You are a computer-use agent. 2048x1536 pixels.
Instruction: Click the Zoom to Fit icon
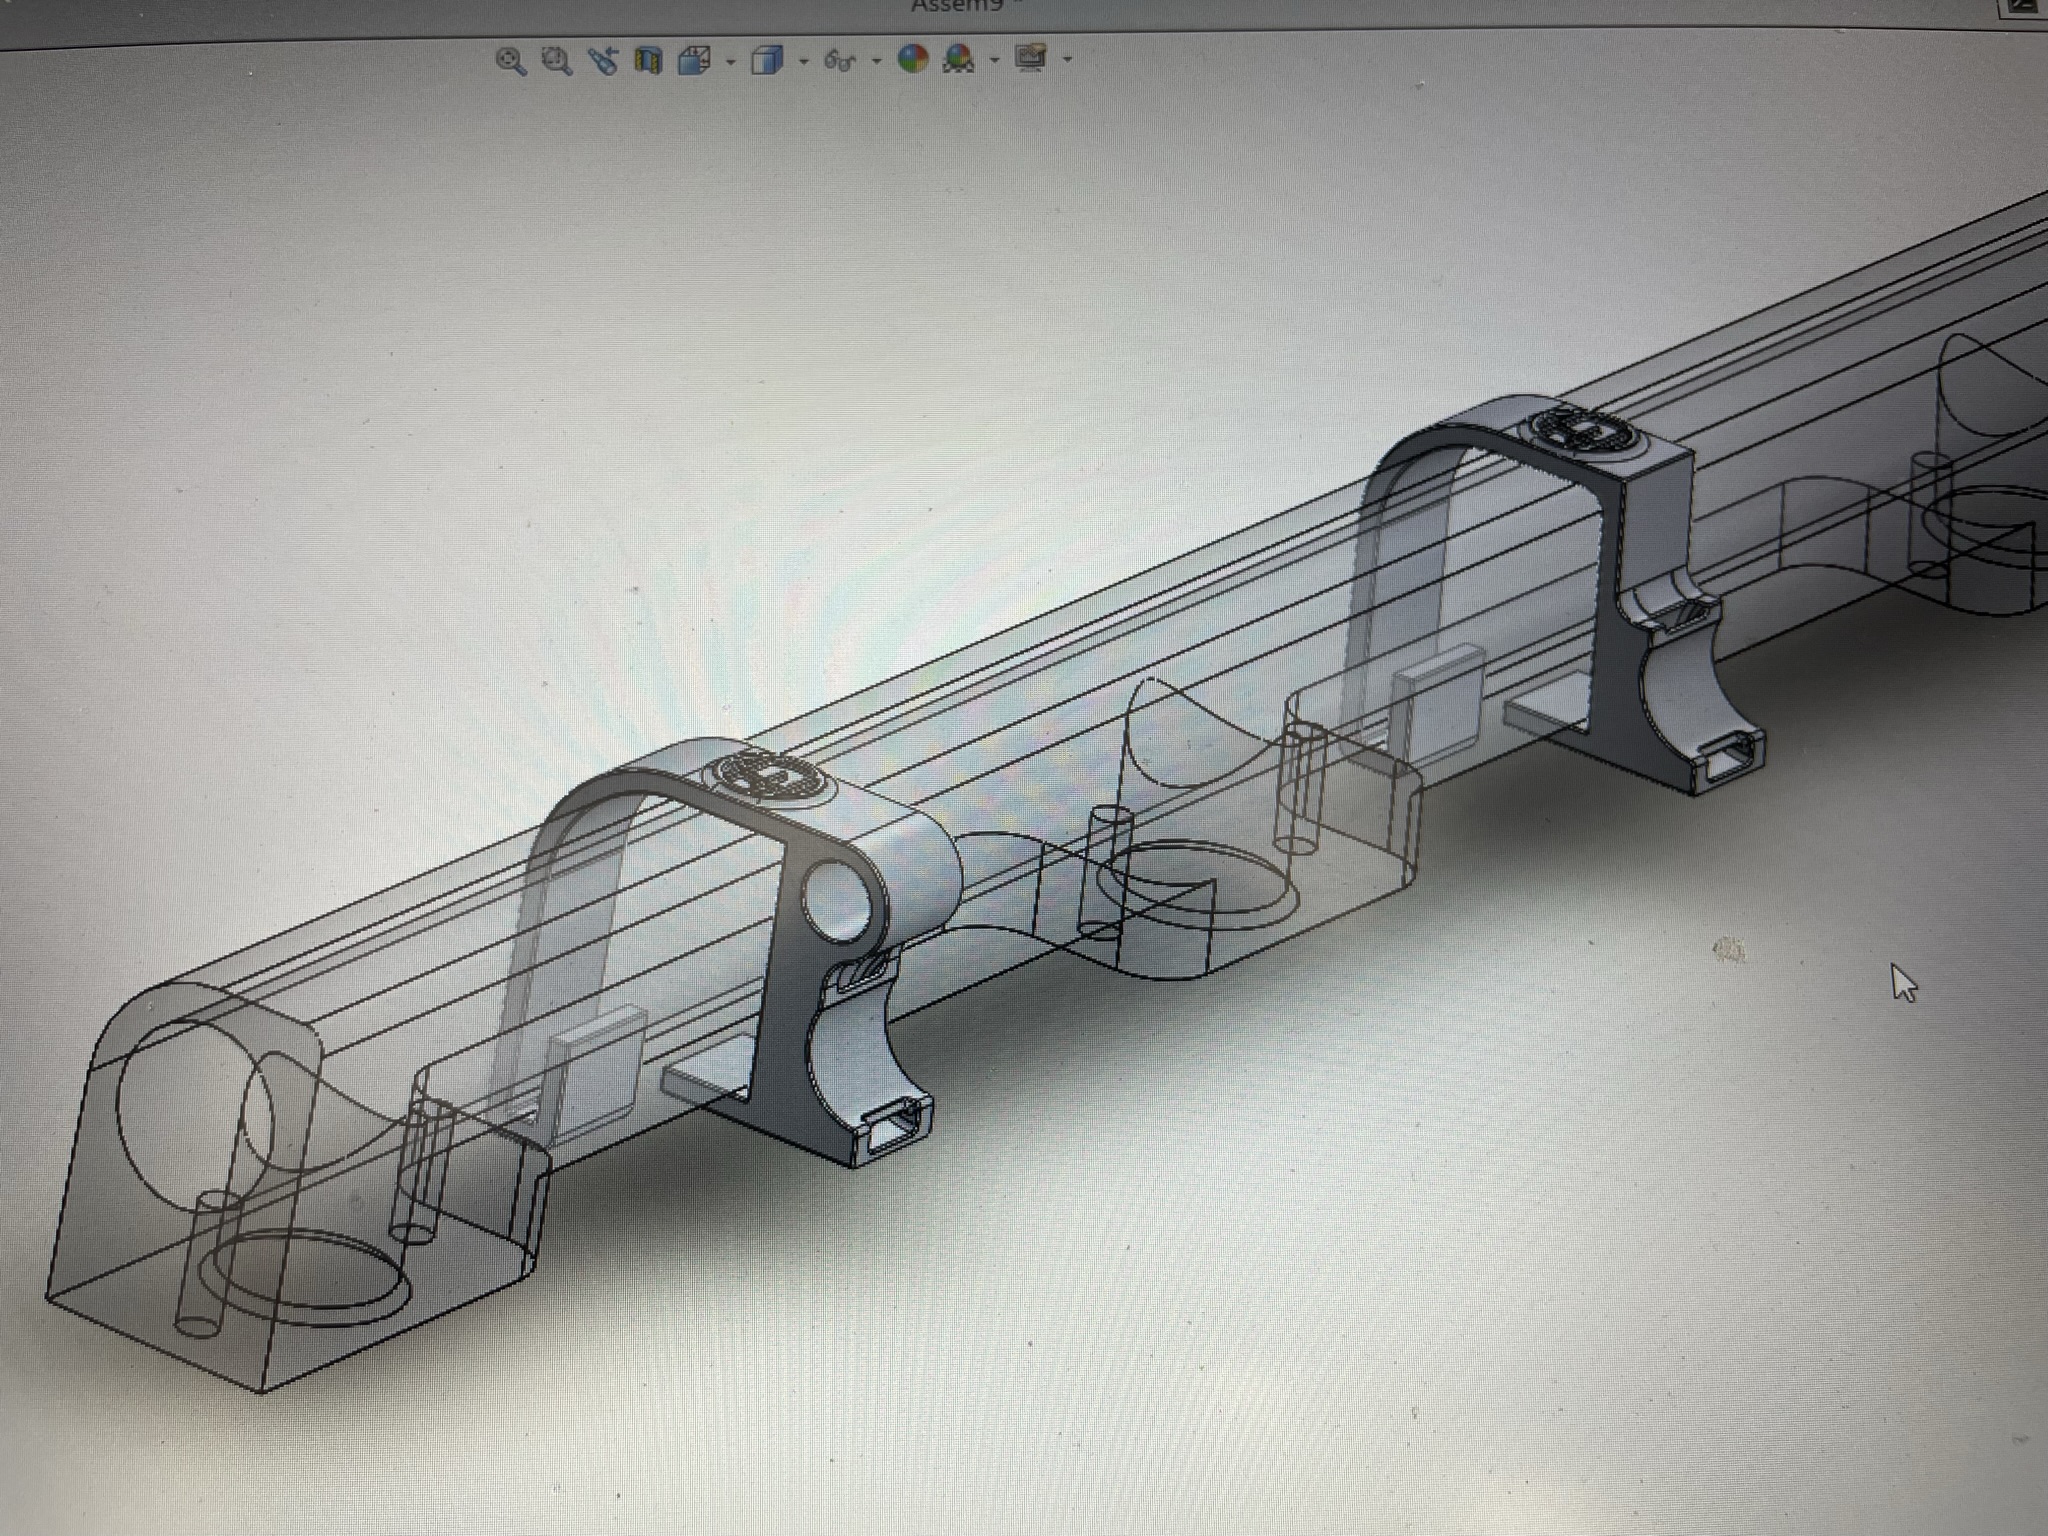tap(511, 61)
